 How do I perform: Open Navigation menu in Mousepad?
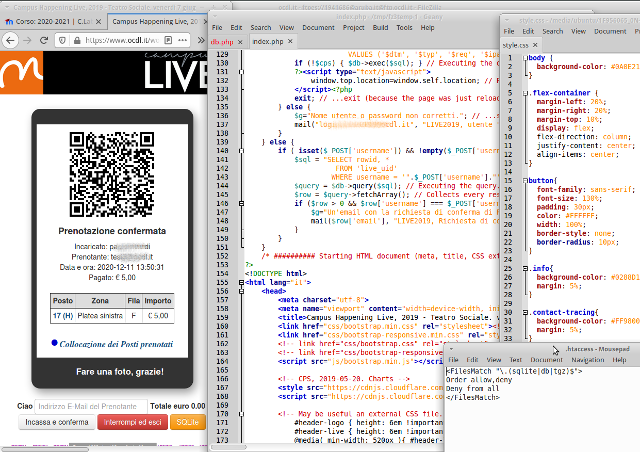(588, 360)
